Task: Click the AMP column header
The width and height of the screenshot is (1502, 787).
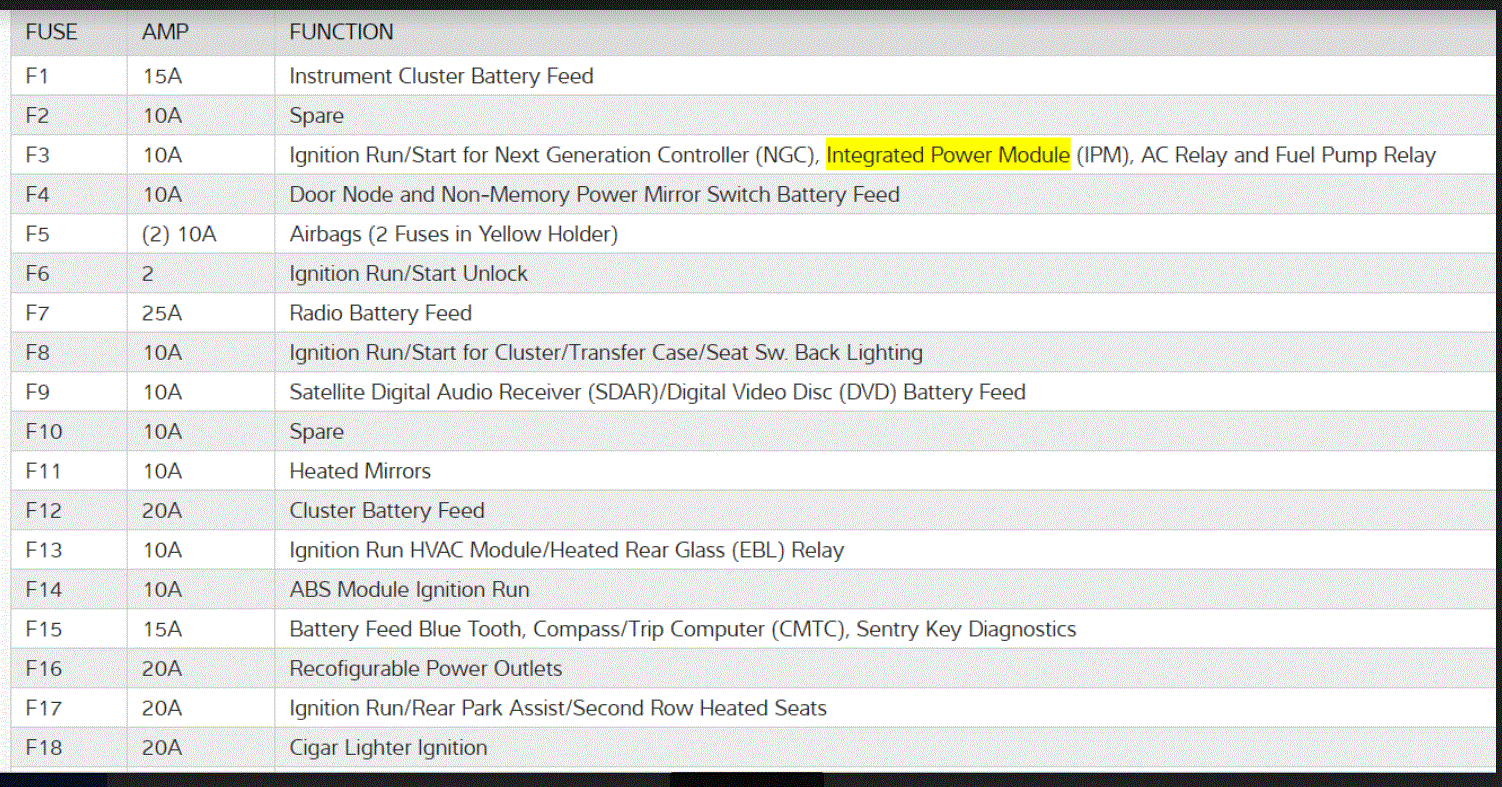Action: click(165, 32)
